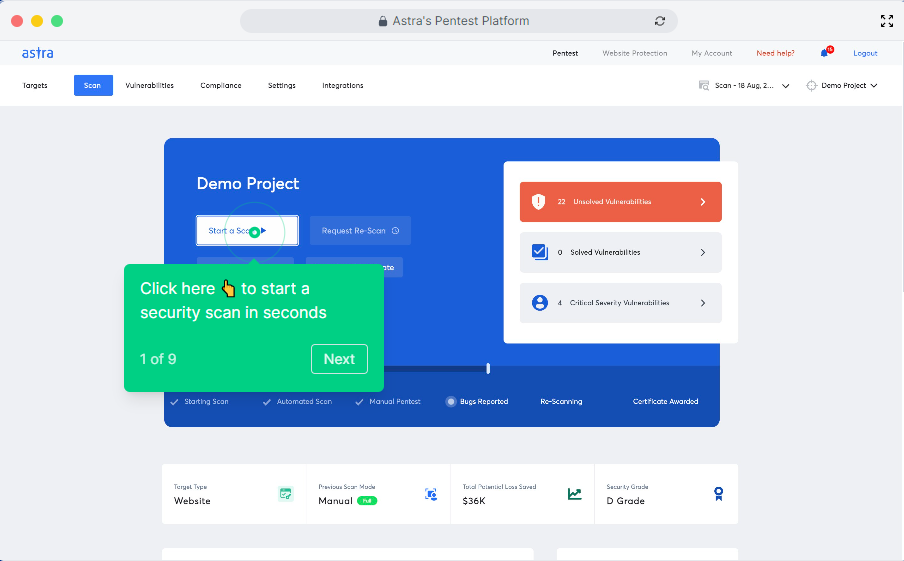This screenshot has width=904, height=561.
Task: Open the Integrations tab
Action: (x=342, y=85)
